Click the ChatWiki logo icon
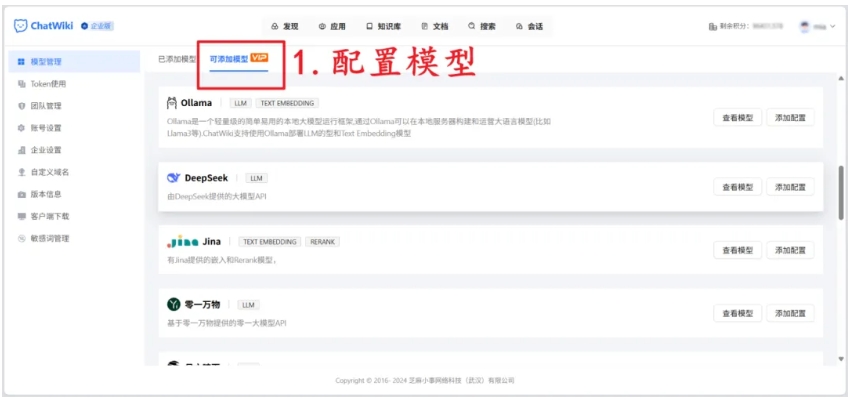 [x=20, y=26]
